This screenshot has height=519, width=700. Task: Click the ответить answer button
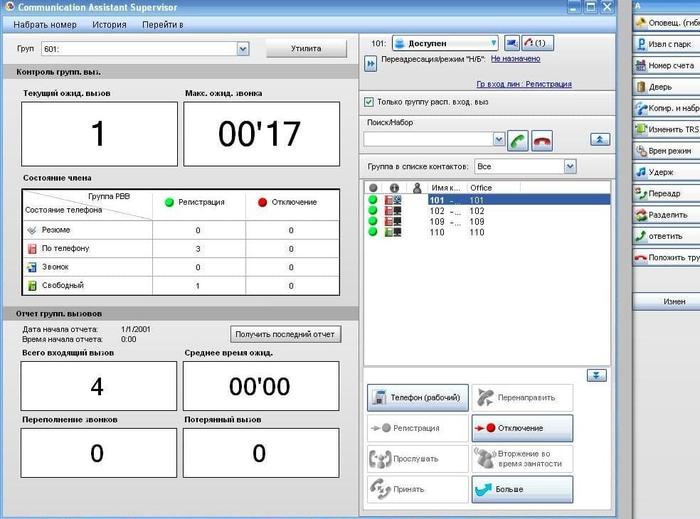click(x=664, y=236)
